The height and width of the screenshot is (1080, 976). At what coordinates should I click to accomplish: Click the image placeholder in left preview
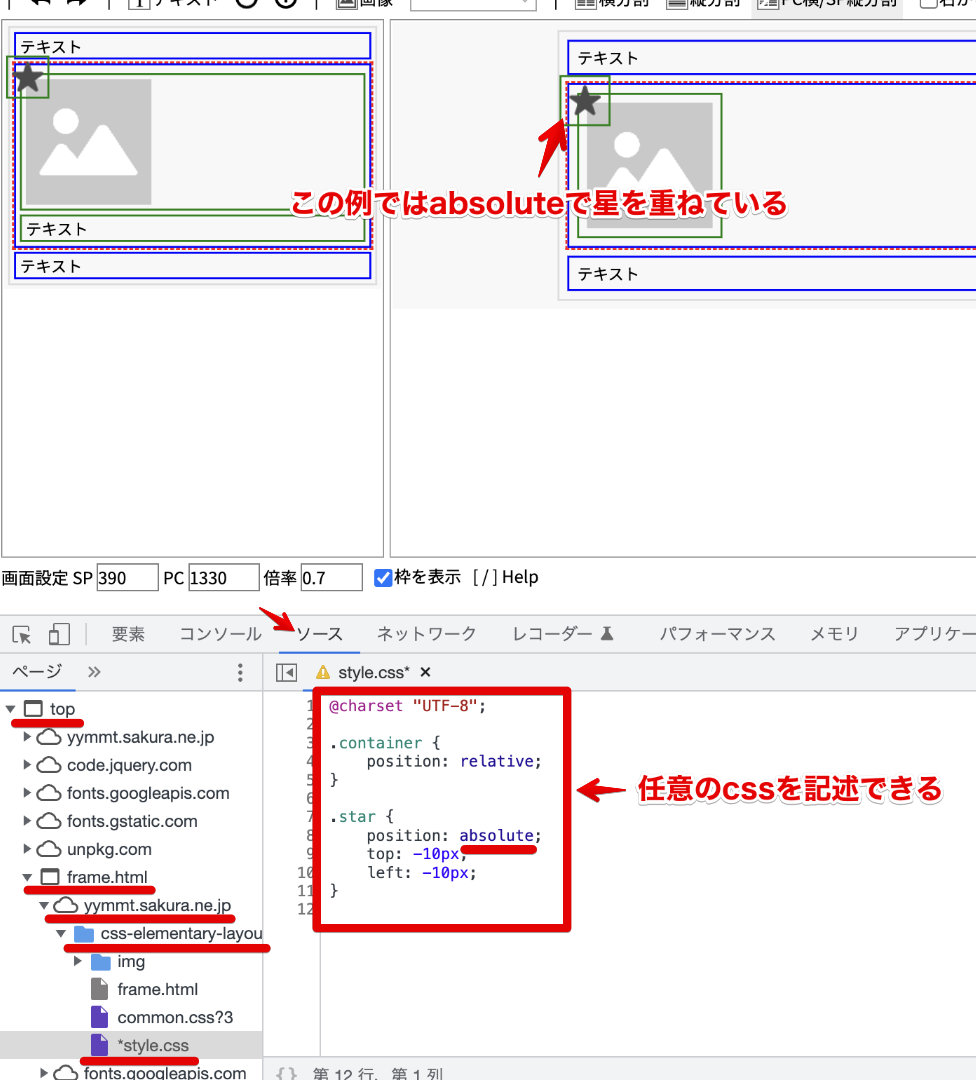(x=89, y=142)
